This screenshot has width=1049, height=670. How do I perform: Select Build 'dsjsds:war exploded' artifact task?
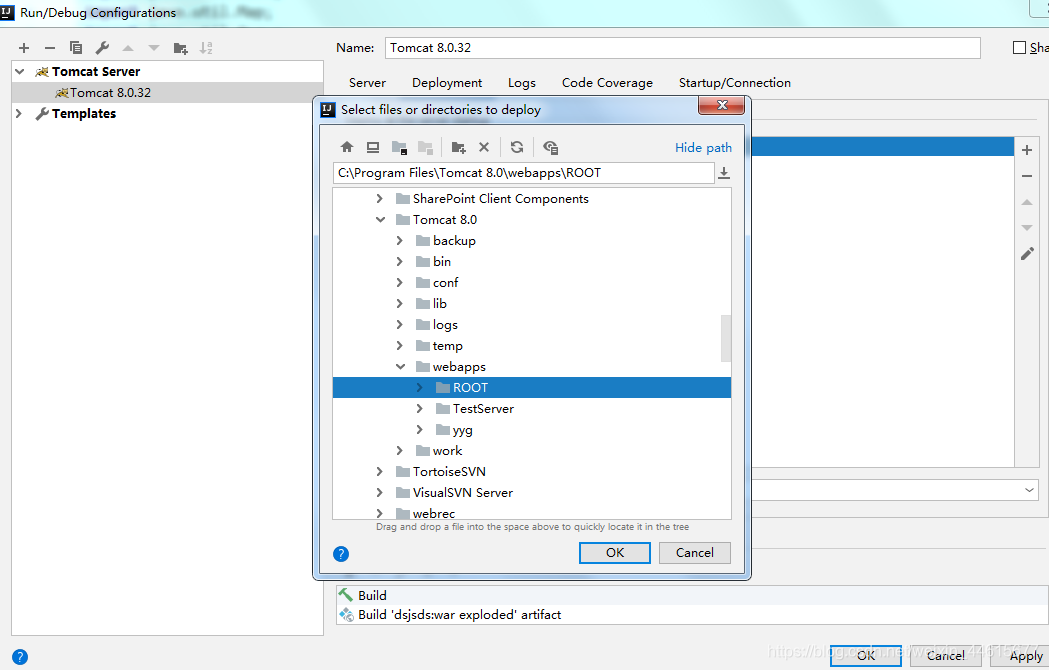tap(692, 614)
